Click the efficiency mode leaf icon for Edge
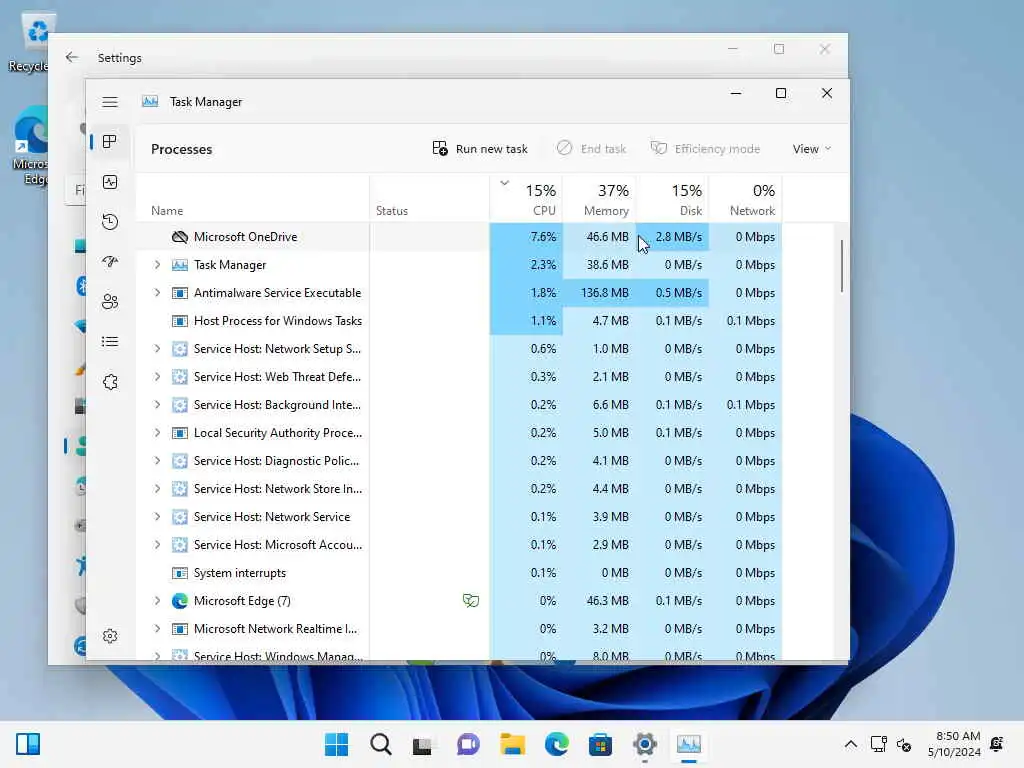The image size is (1024, 768). pyautogui.click(x=470, y=600)
